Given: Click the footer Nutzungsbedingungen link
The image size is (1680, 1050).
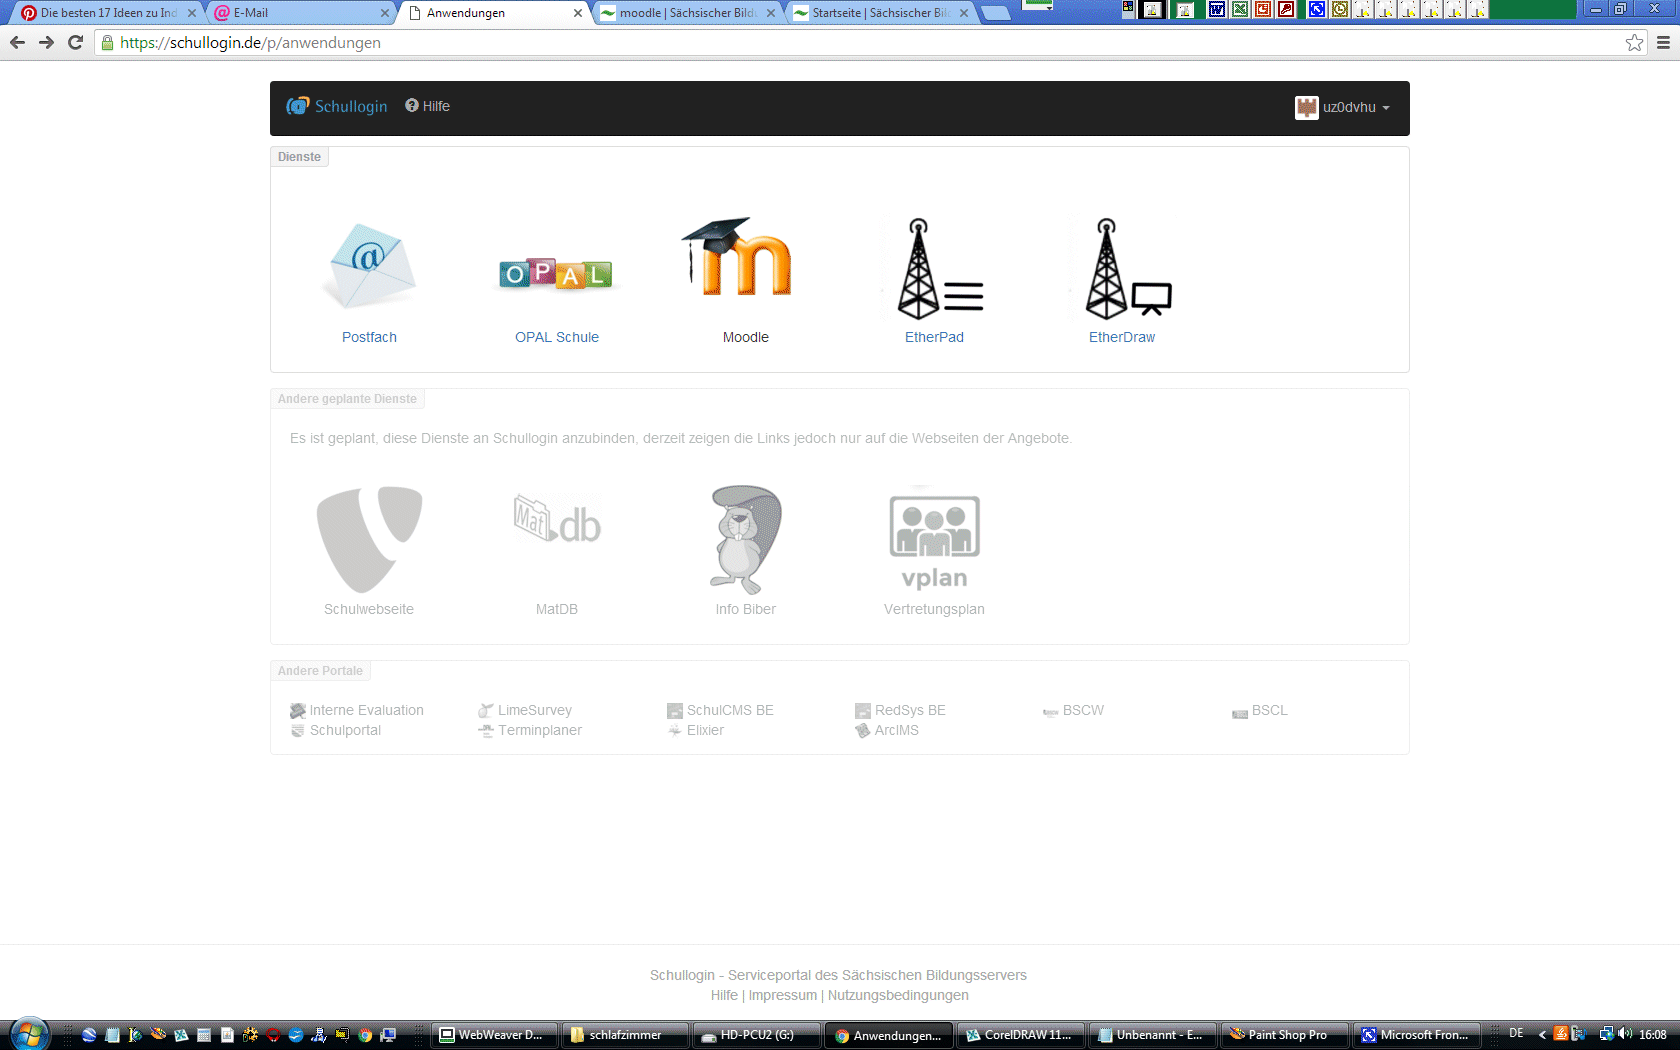Looking at the screenshot, I should 898,995.
